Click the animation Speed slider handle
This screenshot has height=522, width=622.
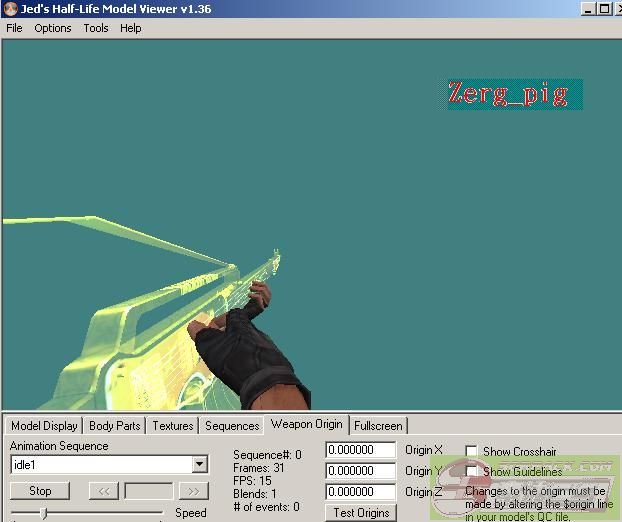[43, 513]
